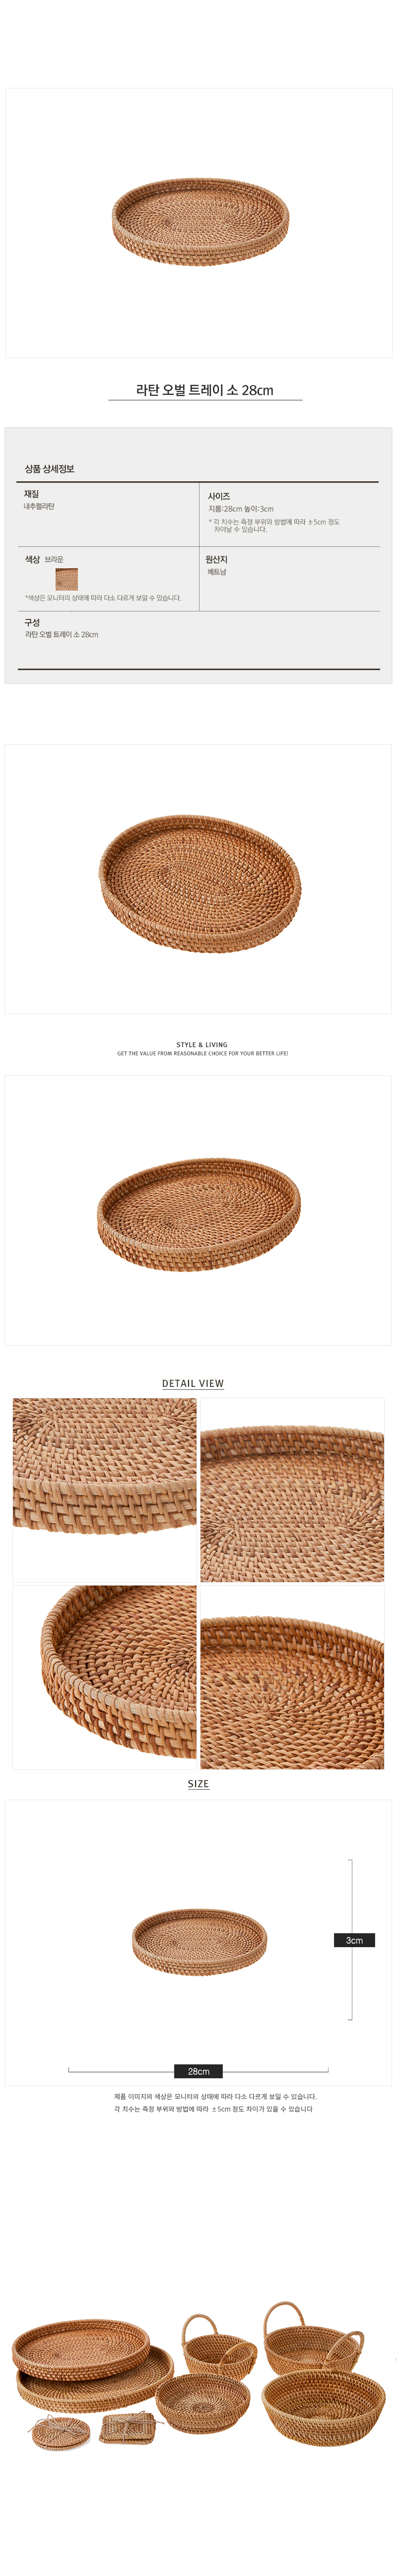Open the bottom-right DETAIL VIEW close-up image
Viewport: 397px width, 2576px height.
(x=292, y=1677)
